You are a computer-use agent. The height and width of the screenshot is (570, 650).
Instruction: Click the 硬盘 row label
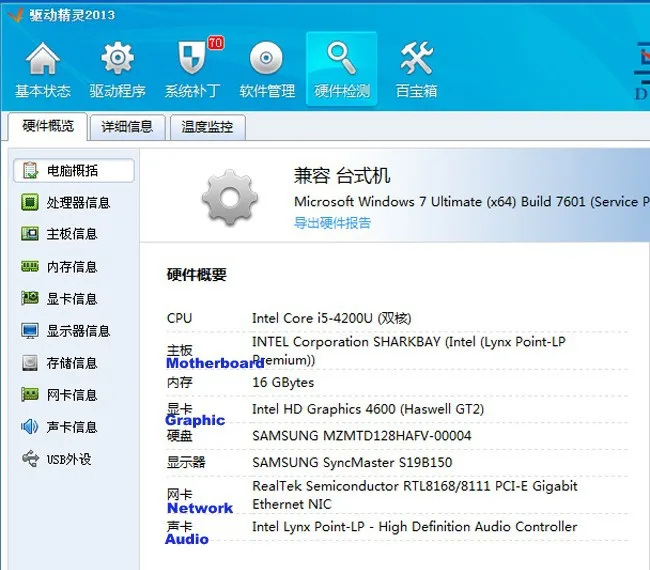pos(179,436)
